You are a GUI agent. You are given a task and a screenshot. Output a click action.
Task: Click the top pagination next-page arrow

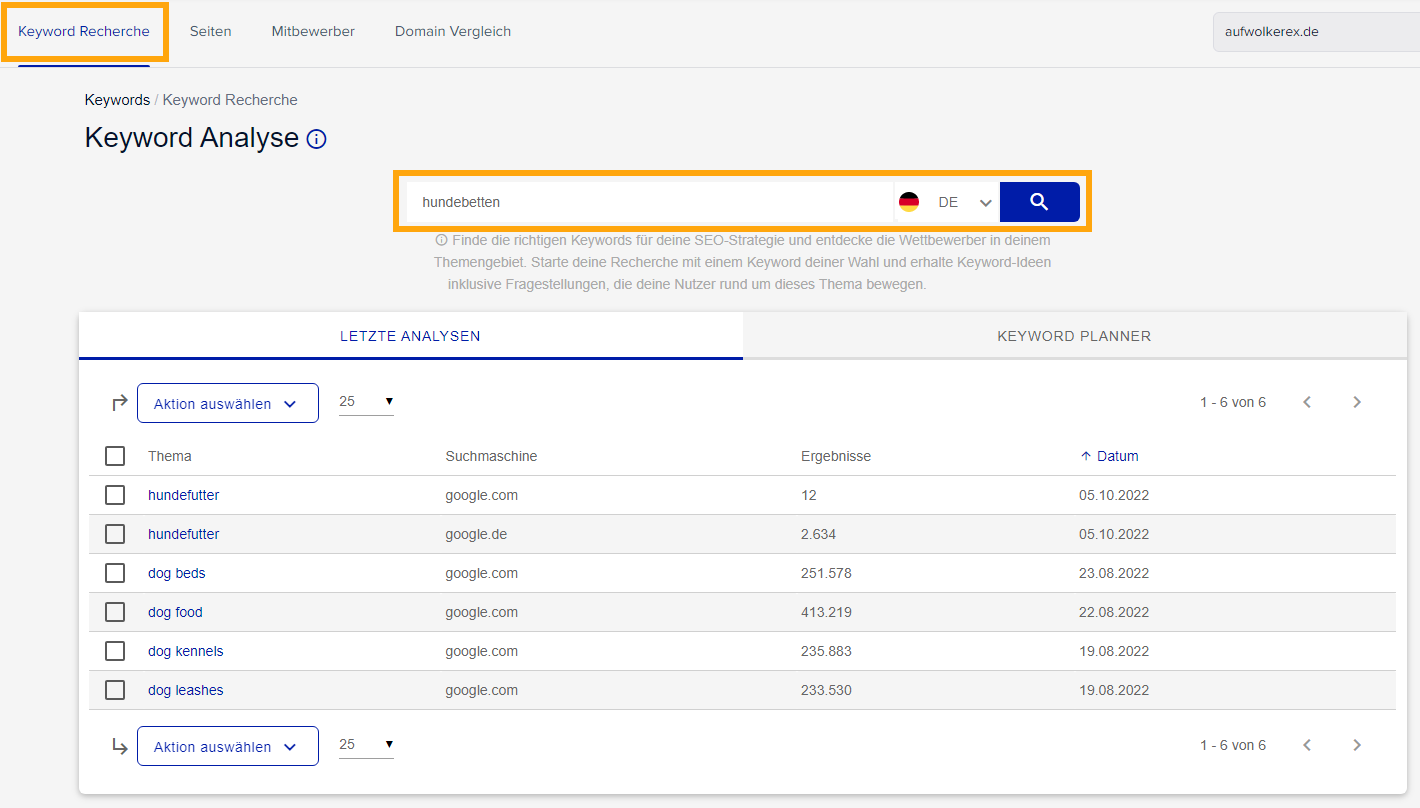(1357, 402)
